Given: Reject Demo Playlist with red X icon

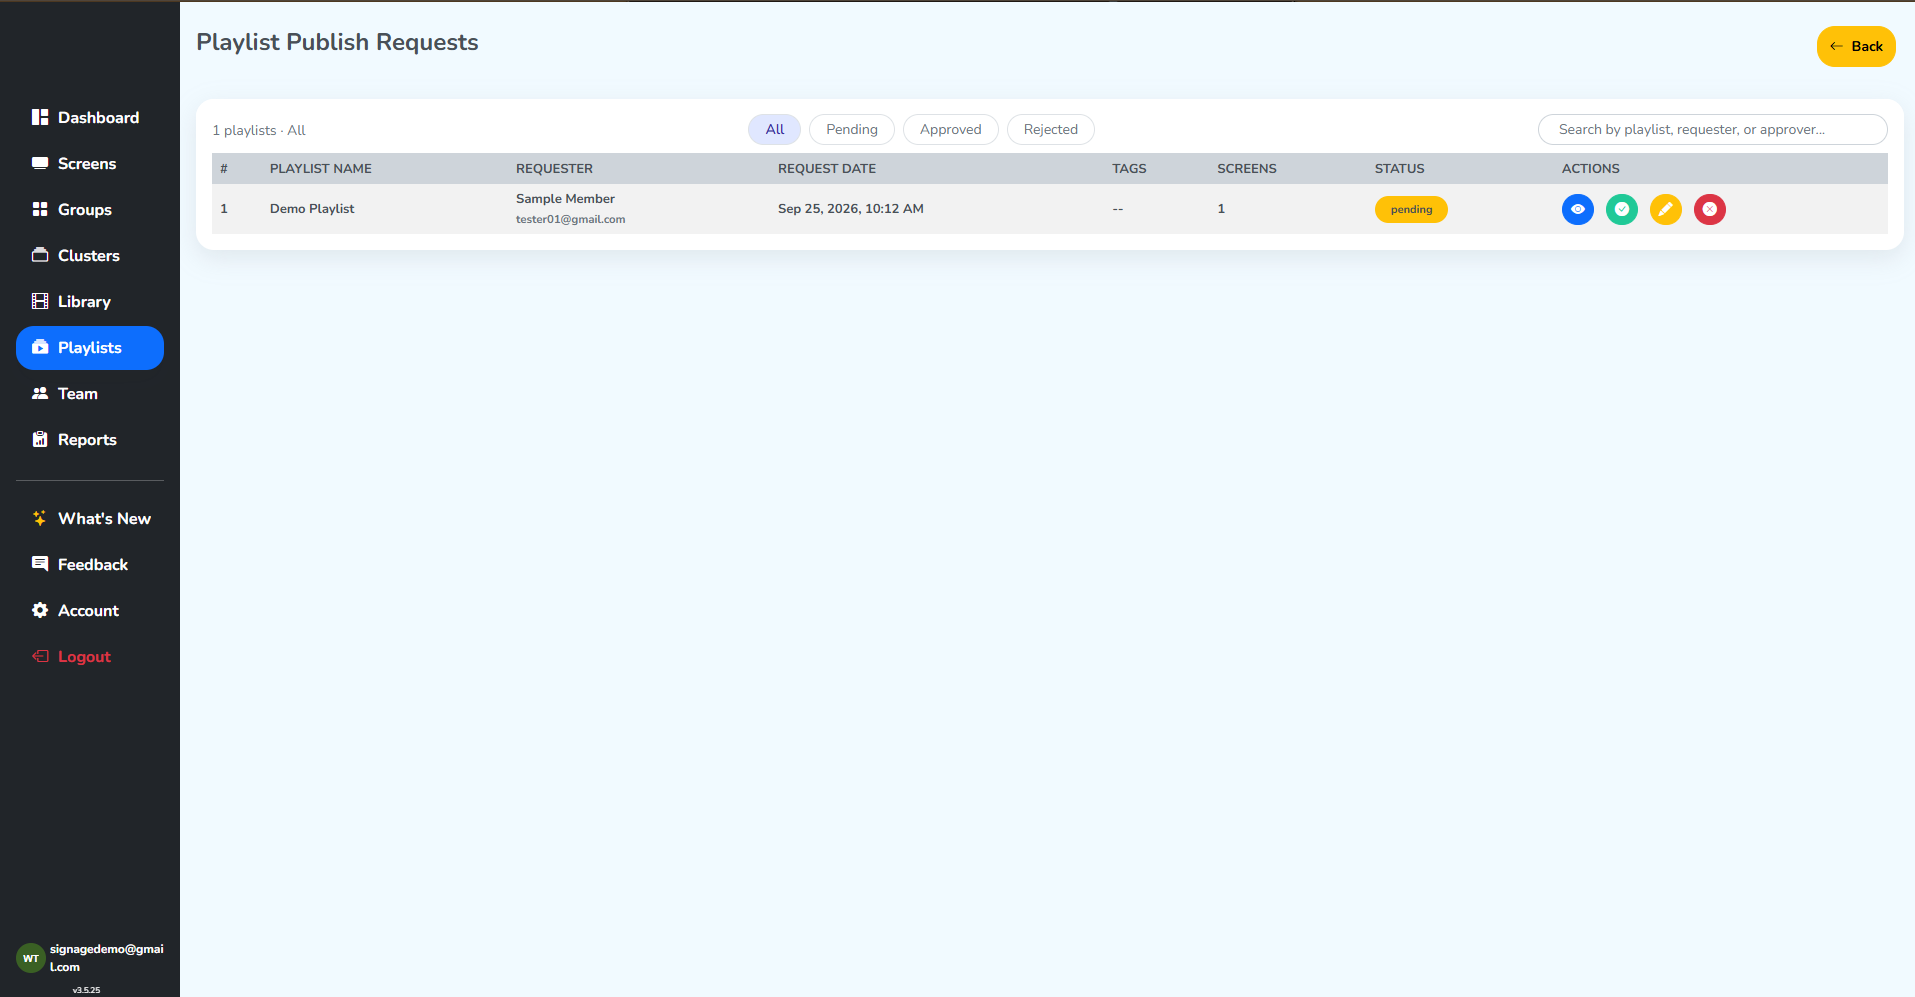Looking at the screenshot, I should point(1710,209).
